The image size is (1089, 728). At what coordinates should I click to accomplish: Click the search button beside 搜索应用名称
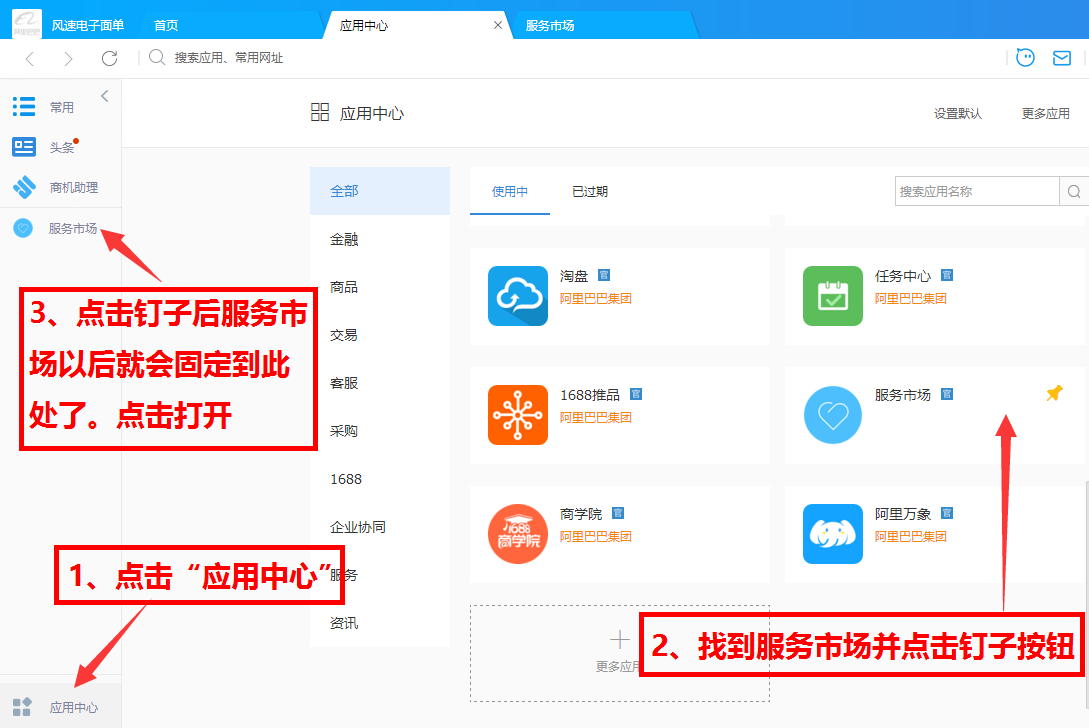pos(1074,191)
